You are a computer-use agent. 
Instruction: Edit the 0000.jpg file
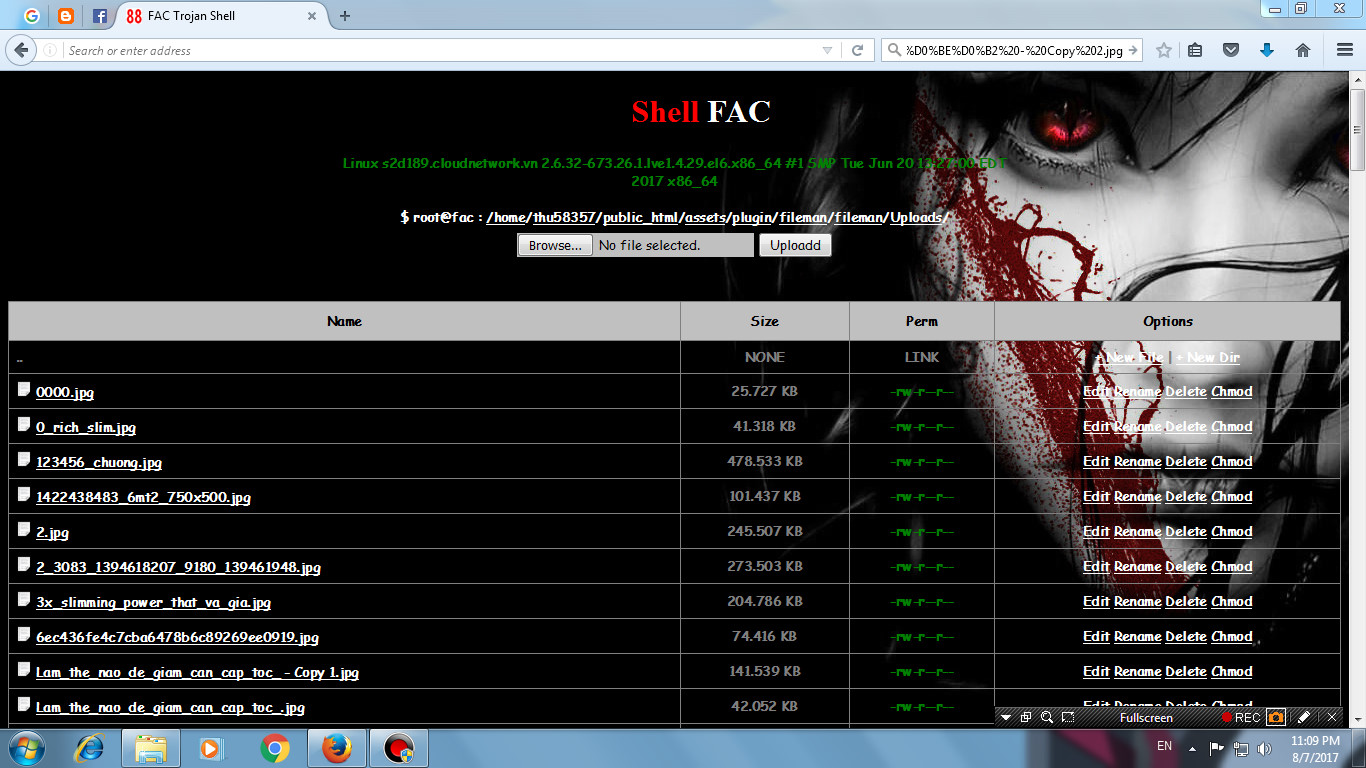pyautogui.click(x=1097, y=391)
